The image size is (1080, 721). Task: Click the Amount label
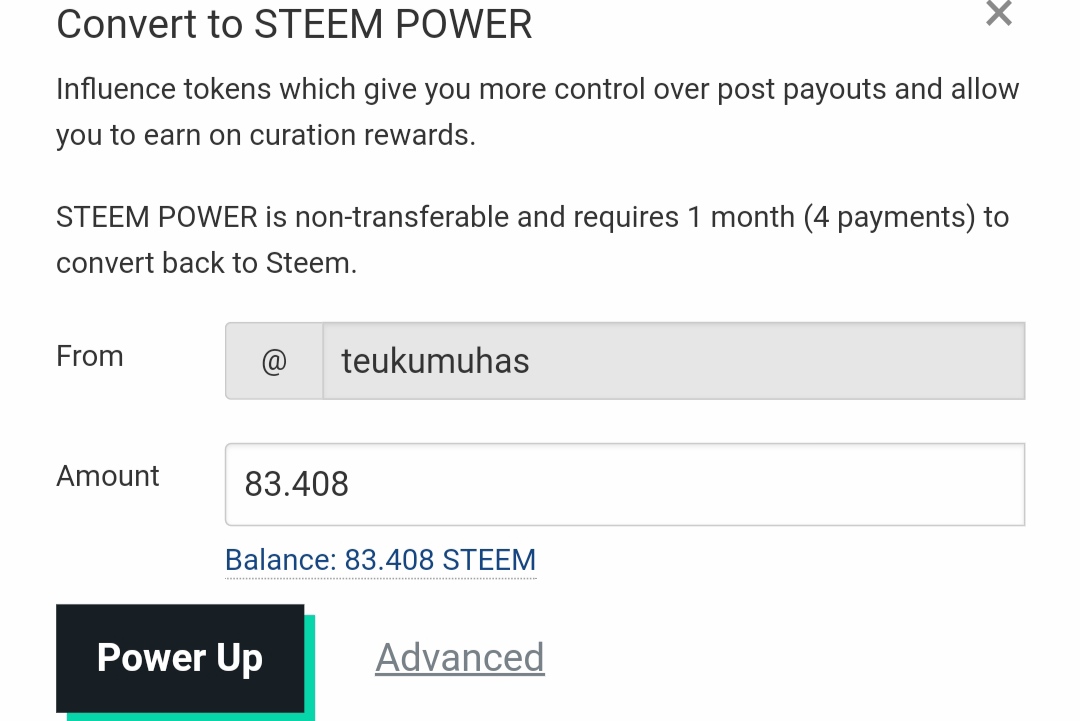point(107,476)
